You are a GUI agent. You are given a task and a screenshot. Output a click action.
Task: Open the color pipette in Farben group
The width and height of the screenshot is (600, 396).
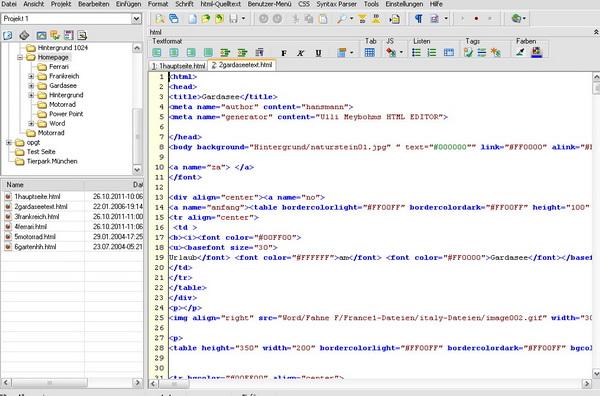(x=520, y=52)
